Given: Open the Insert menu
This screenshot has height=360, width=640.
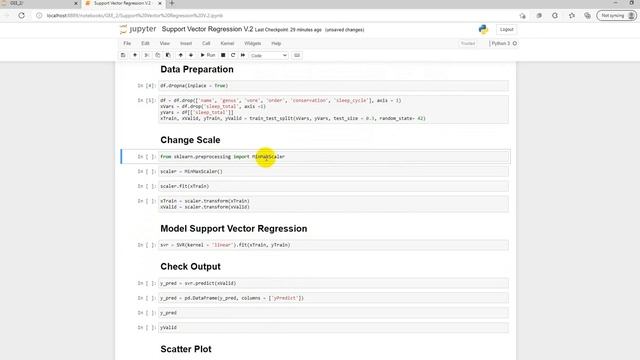Looking at the screenshot, I should 186,43.
